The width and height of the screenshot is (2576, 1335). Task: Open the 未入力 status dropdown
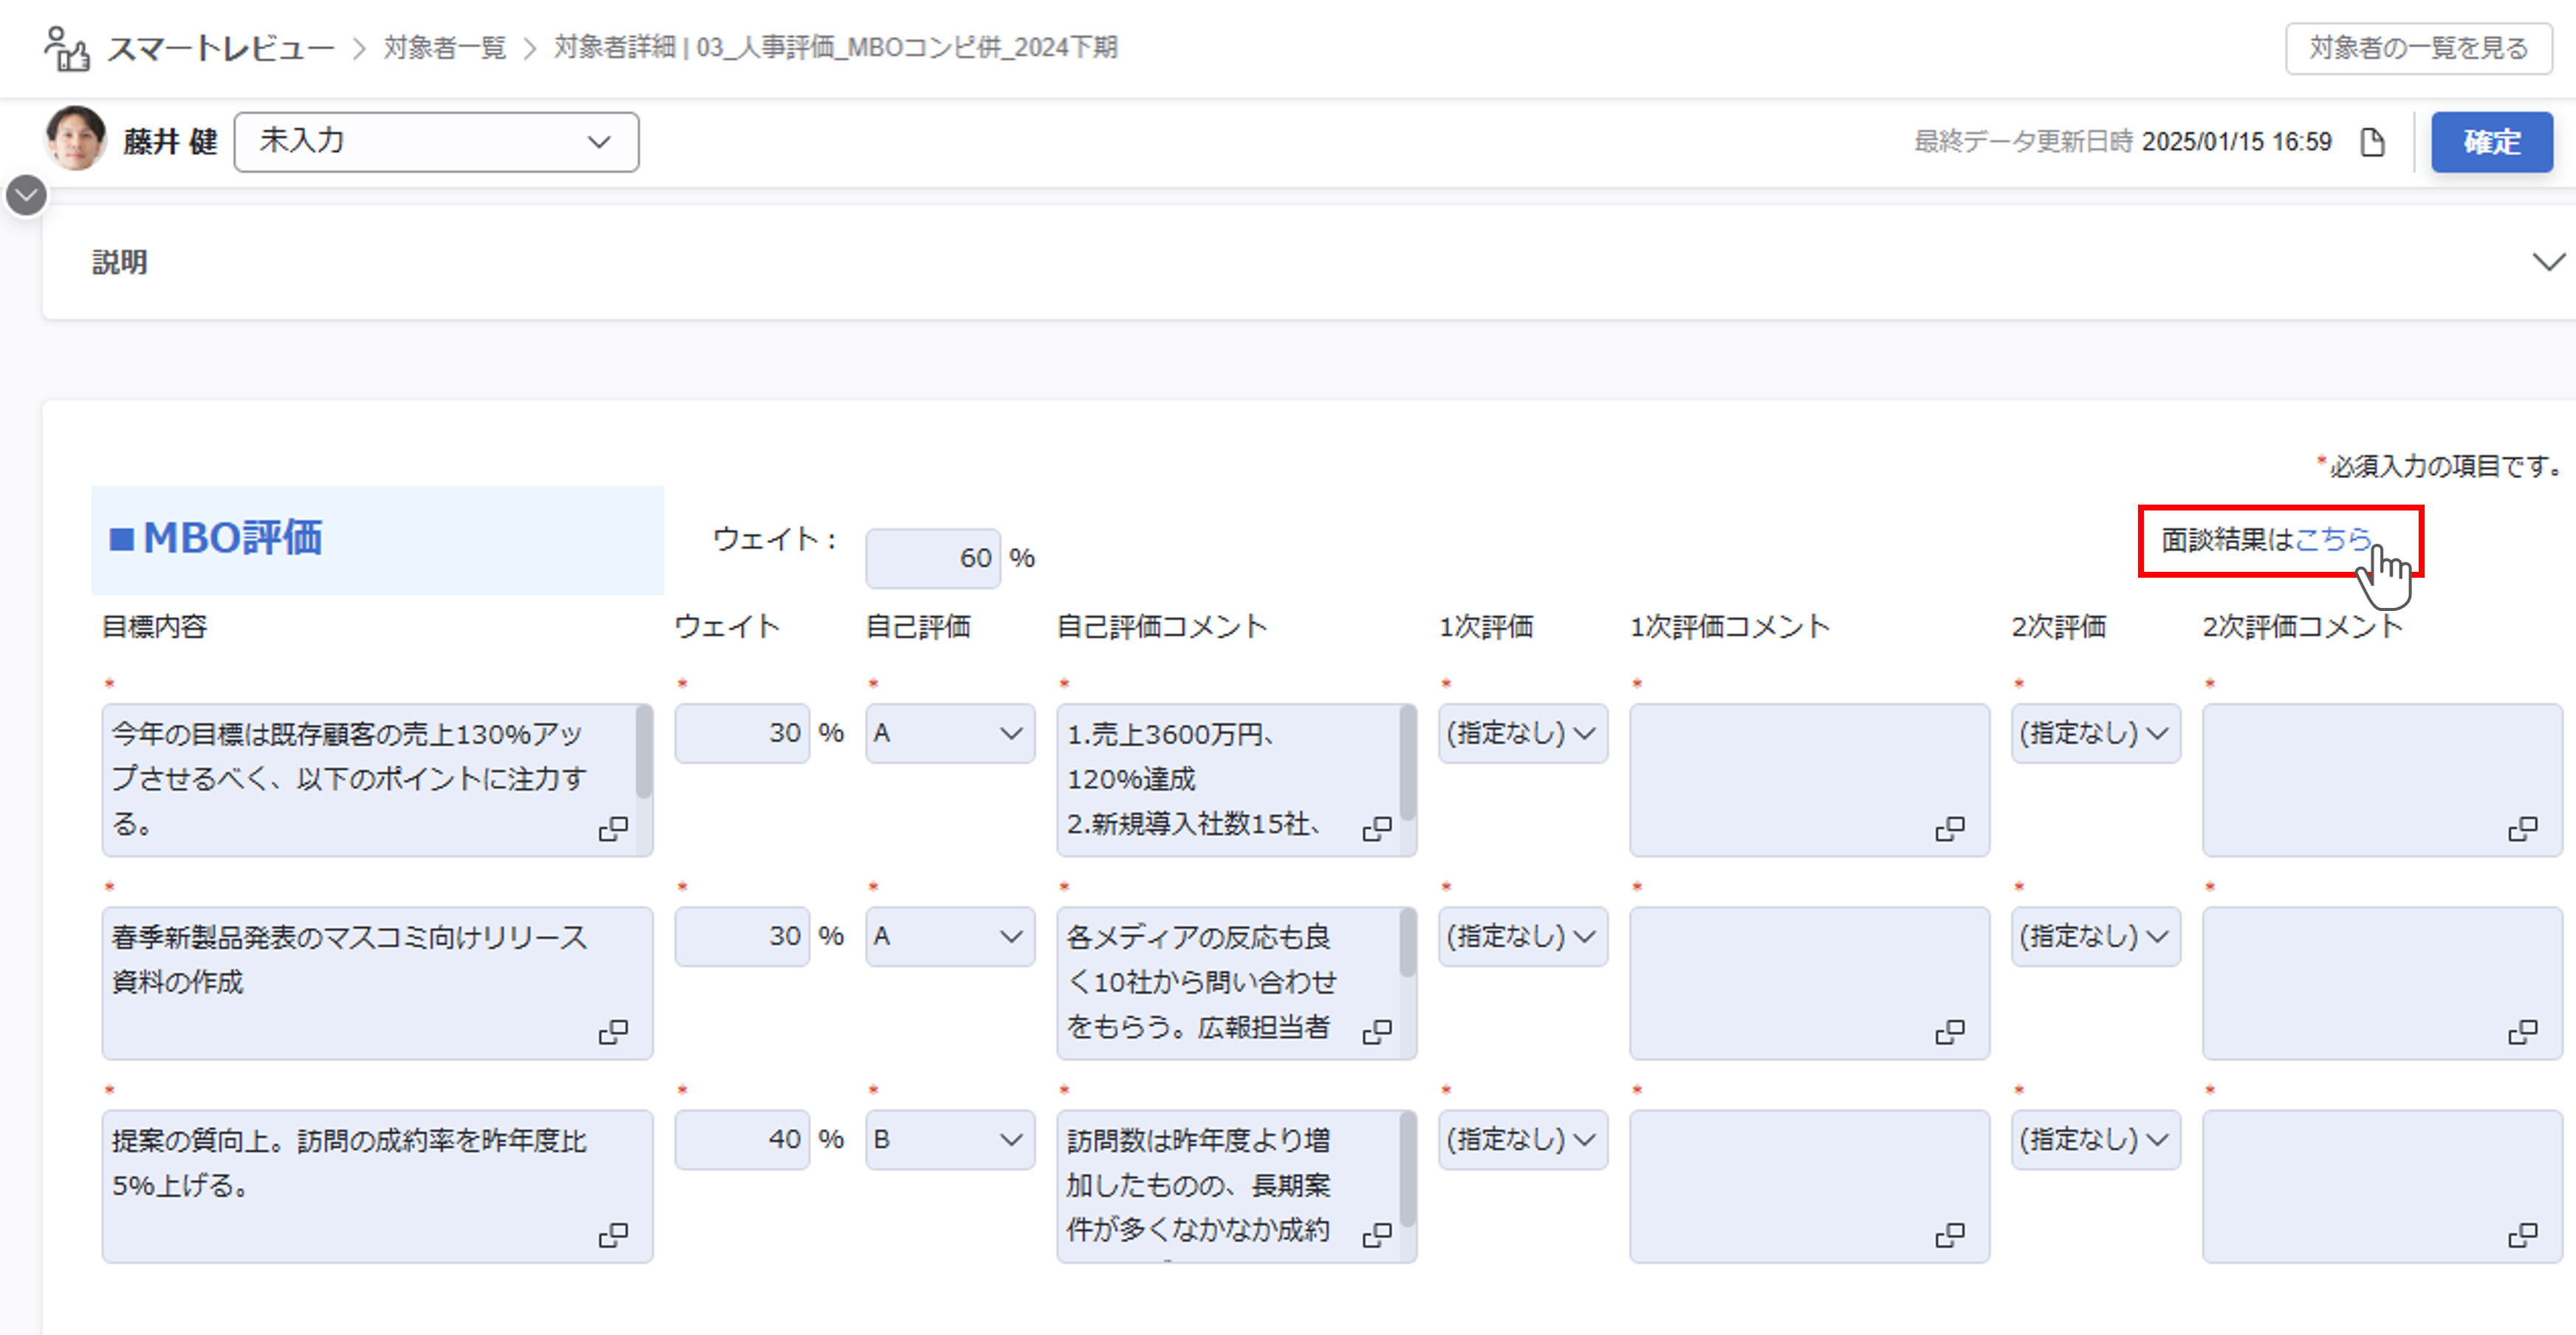(x=436, y=142)
